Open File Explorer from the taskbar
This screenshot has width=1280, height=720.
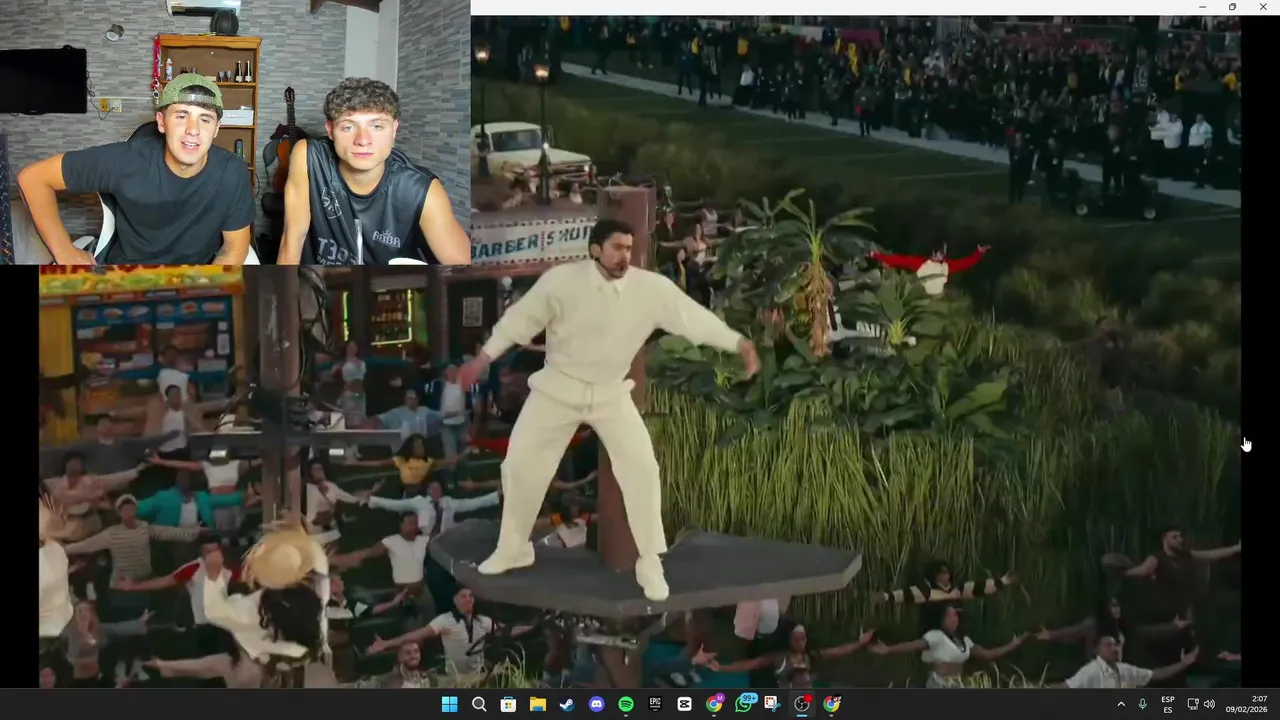[537, 704]
